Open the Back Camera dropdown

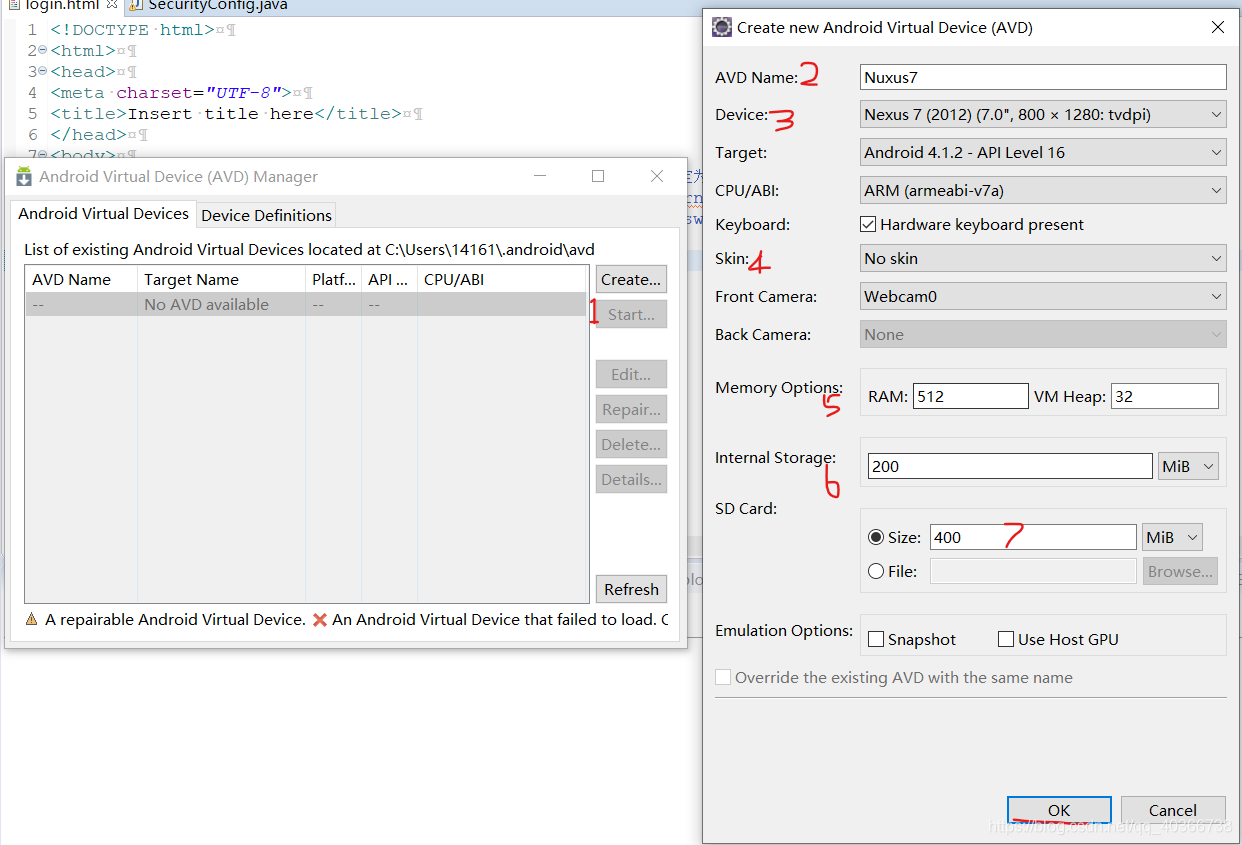(x=1043, y=334)
